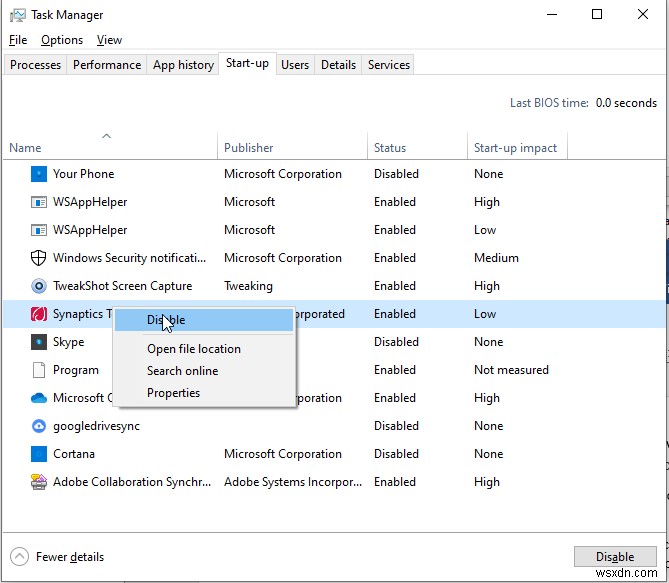Screen dimensions: 669x583
Task: Close the Task Manager window
Action: (643, 15)
